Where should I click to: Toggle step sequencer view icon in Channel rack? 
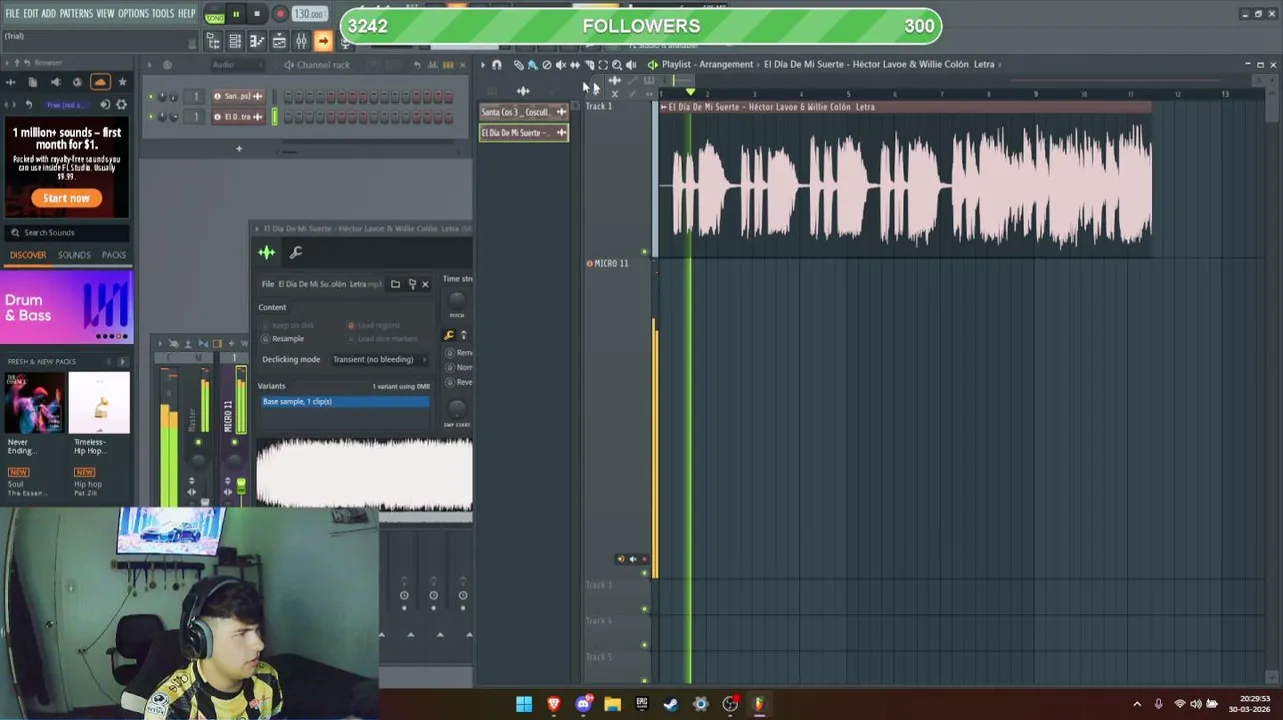tap(448, 65)
